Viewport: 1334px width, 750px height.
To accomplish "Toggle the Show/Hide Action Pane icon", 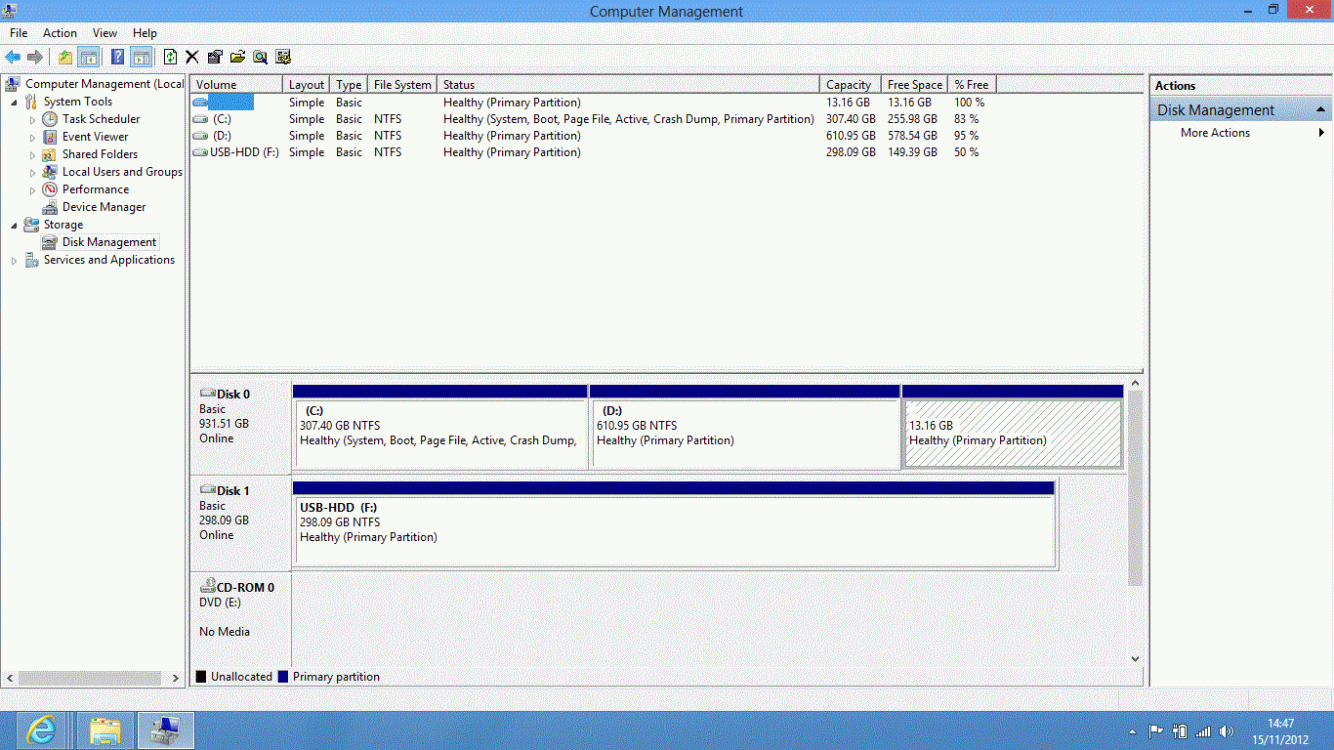I will [x=141, y=57].
